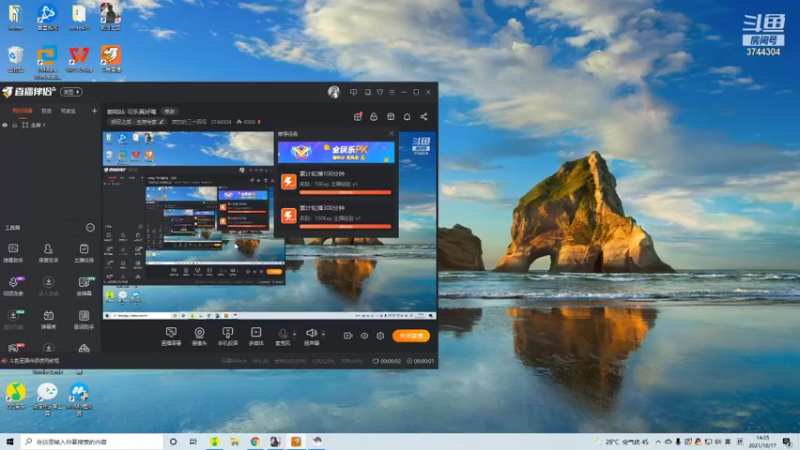This screenshot has height=450, width=800.
Task: Click the plugin usage notice in status bar
Action: pos(31,361)
